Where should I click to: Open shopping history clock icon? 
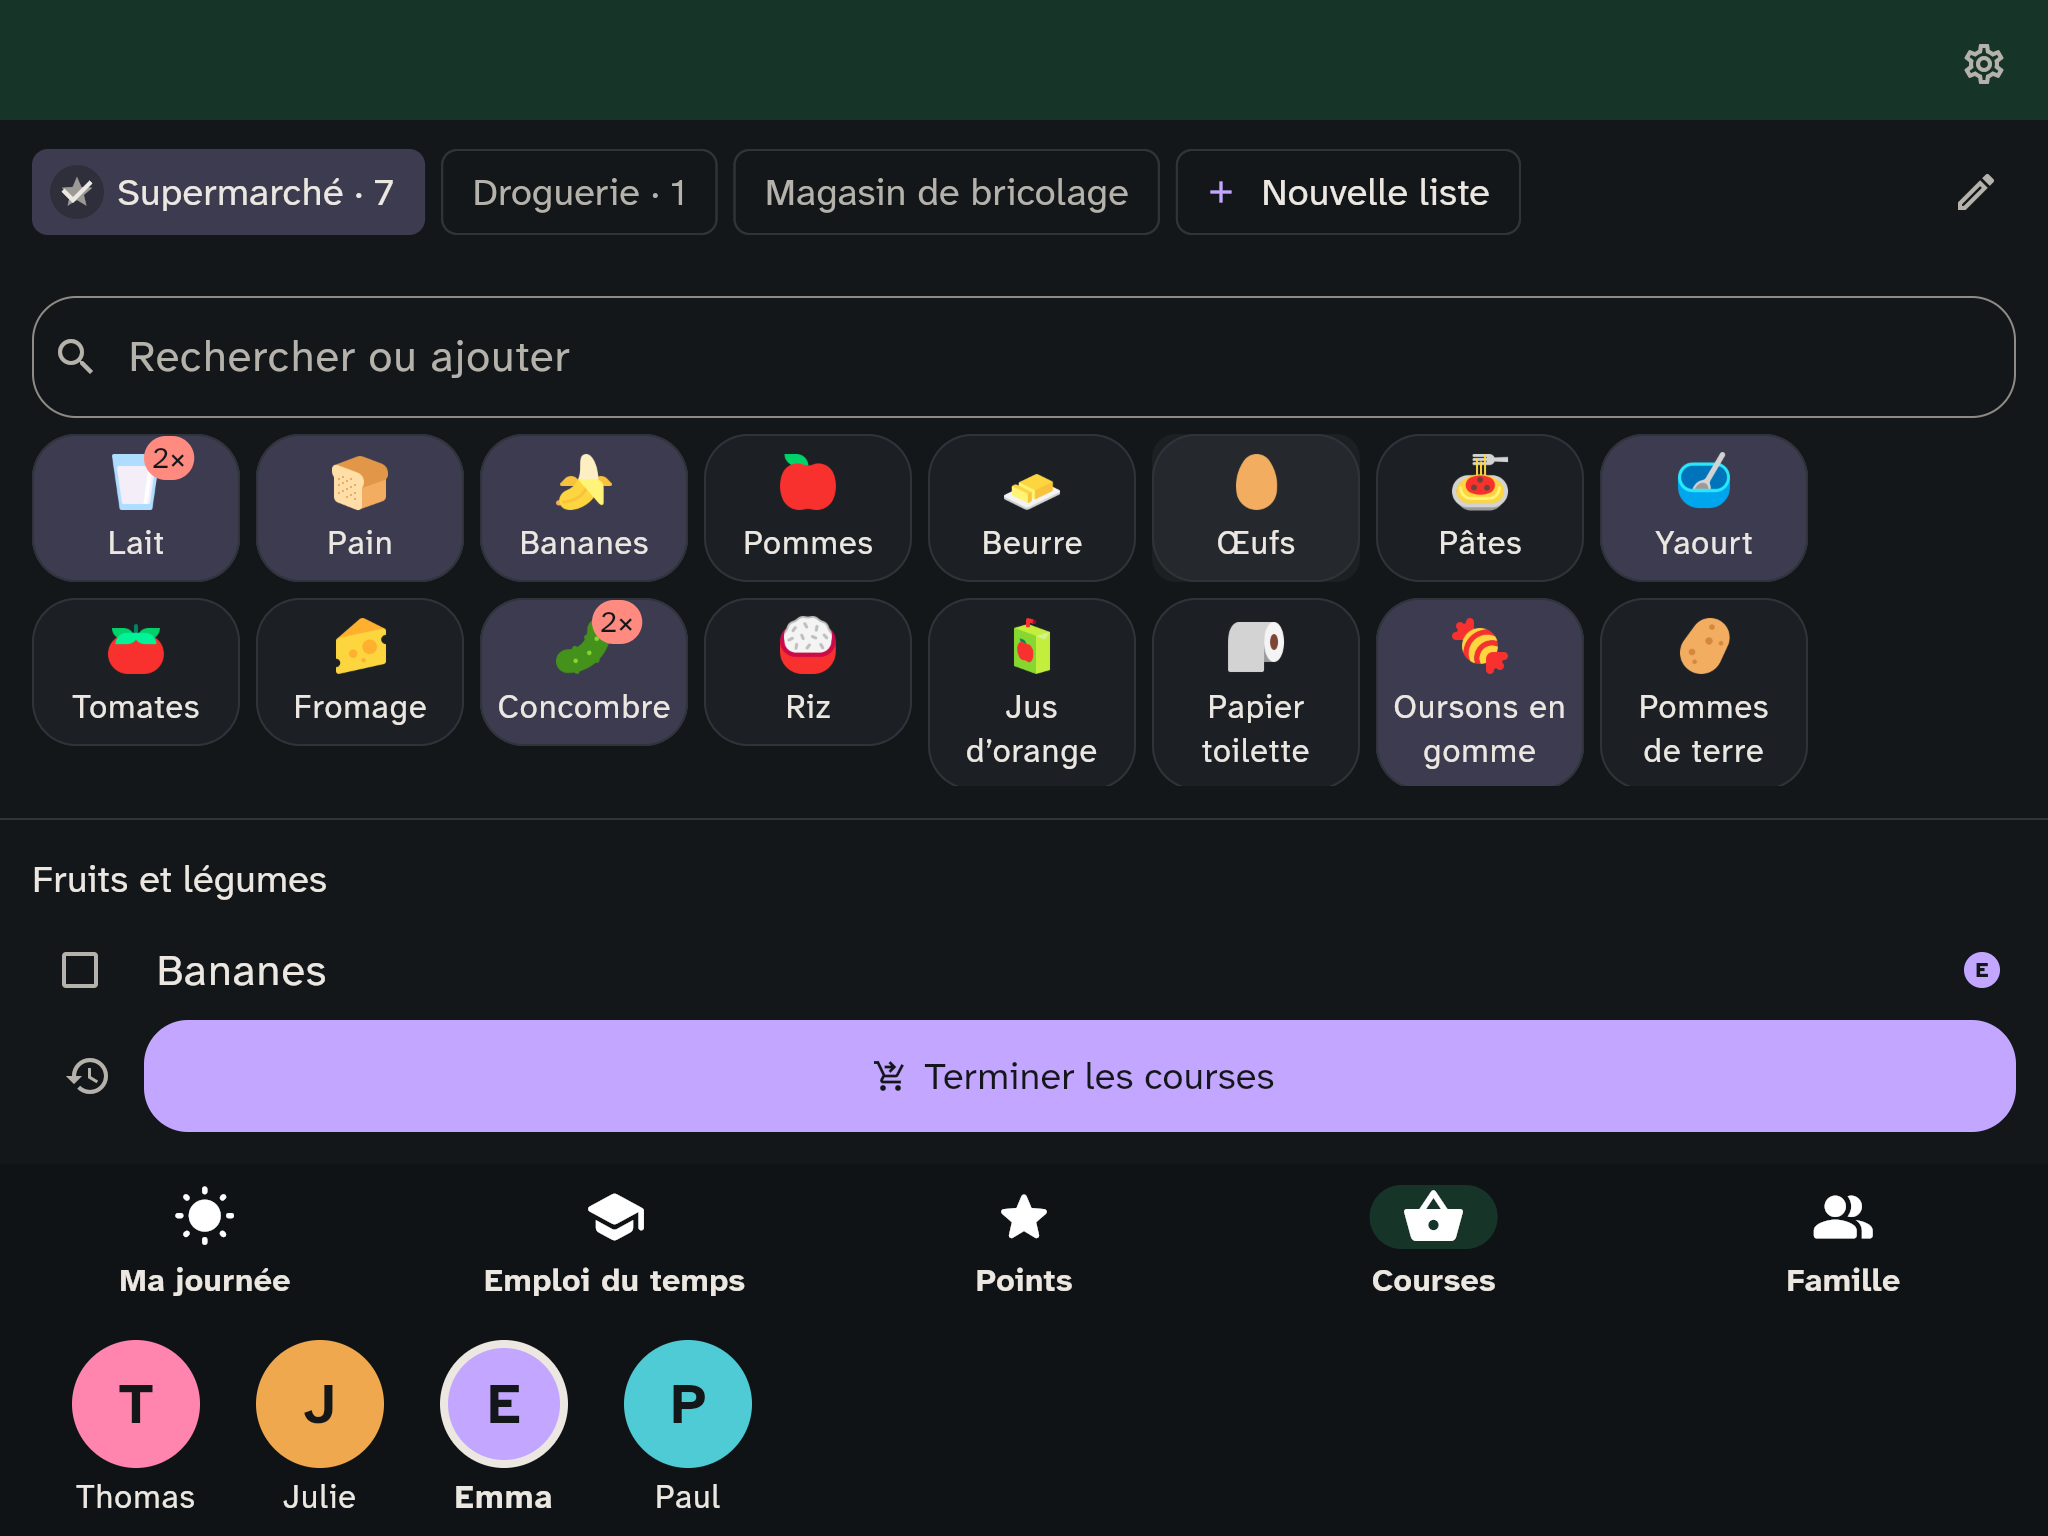pyautogui.click(x=88, y=1076)
